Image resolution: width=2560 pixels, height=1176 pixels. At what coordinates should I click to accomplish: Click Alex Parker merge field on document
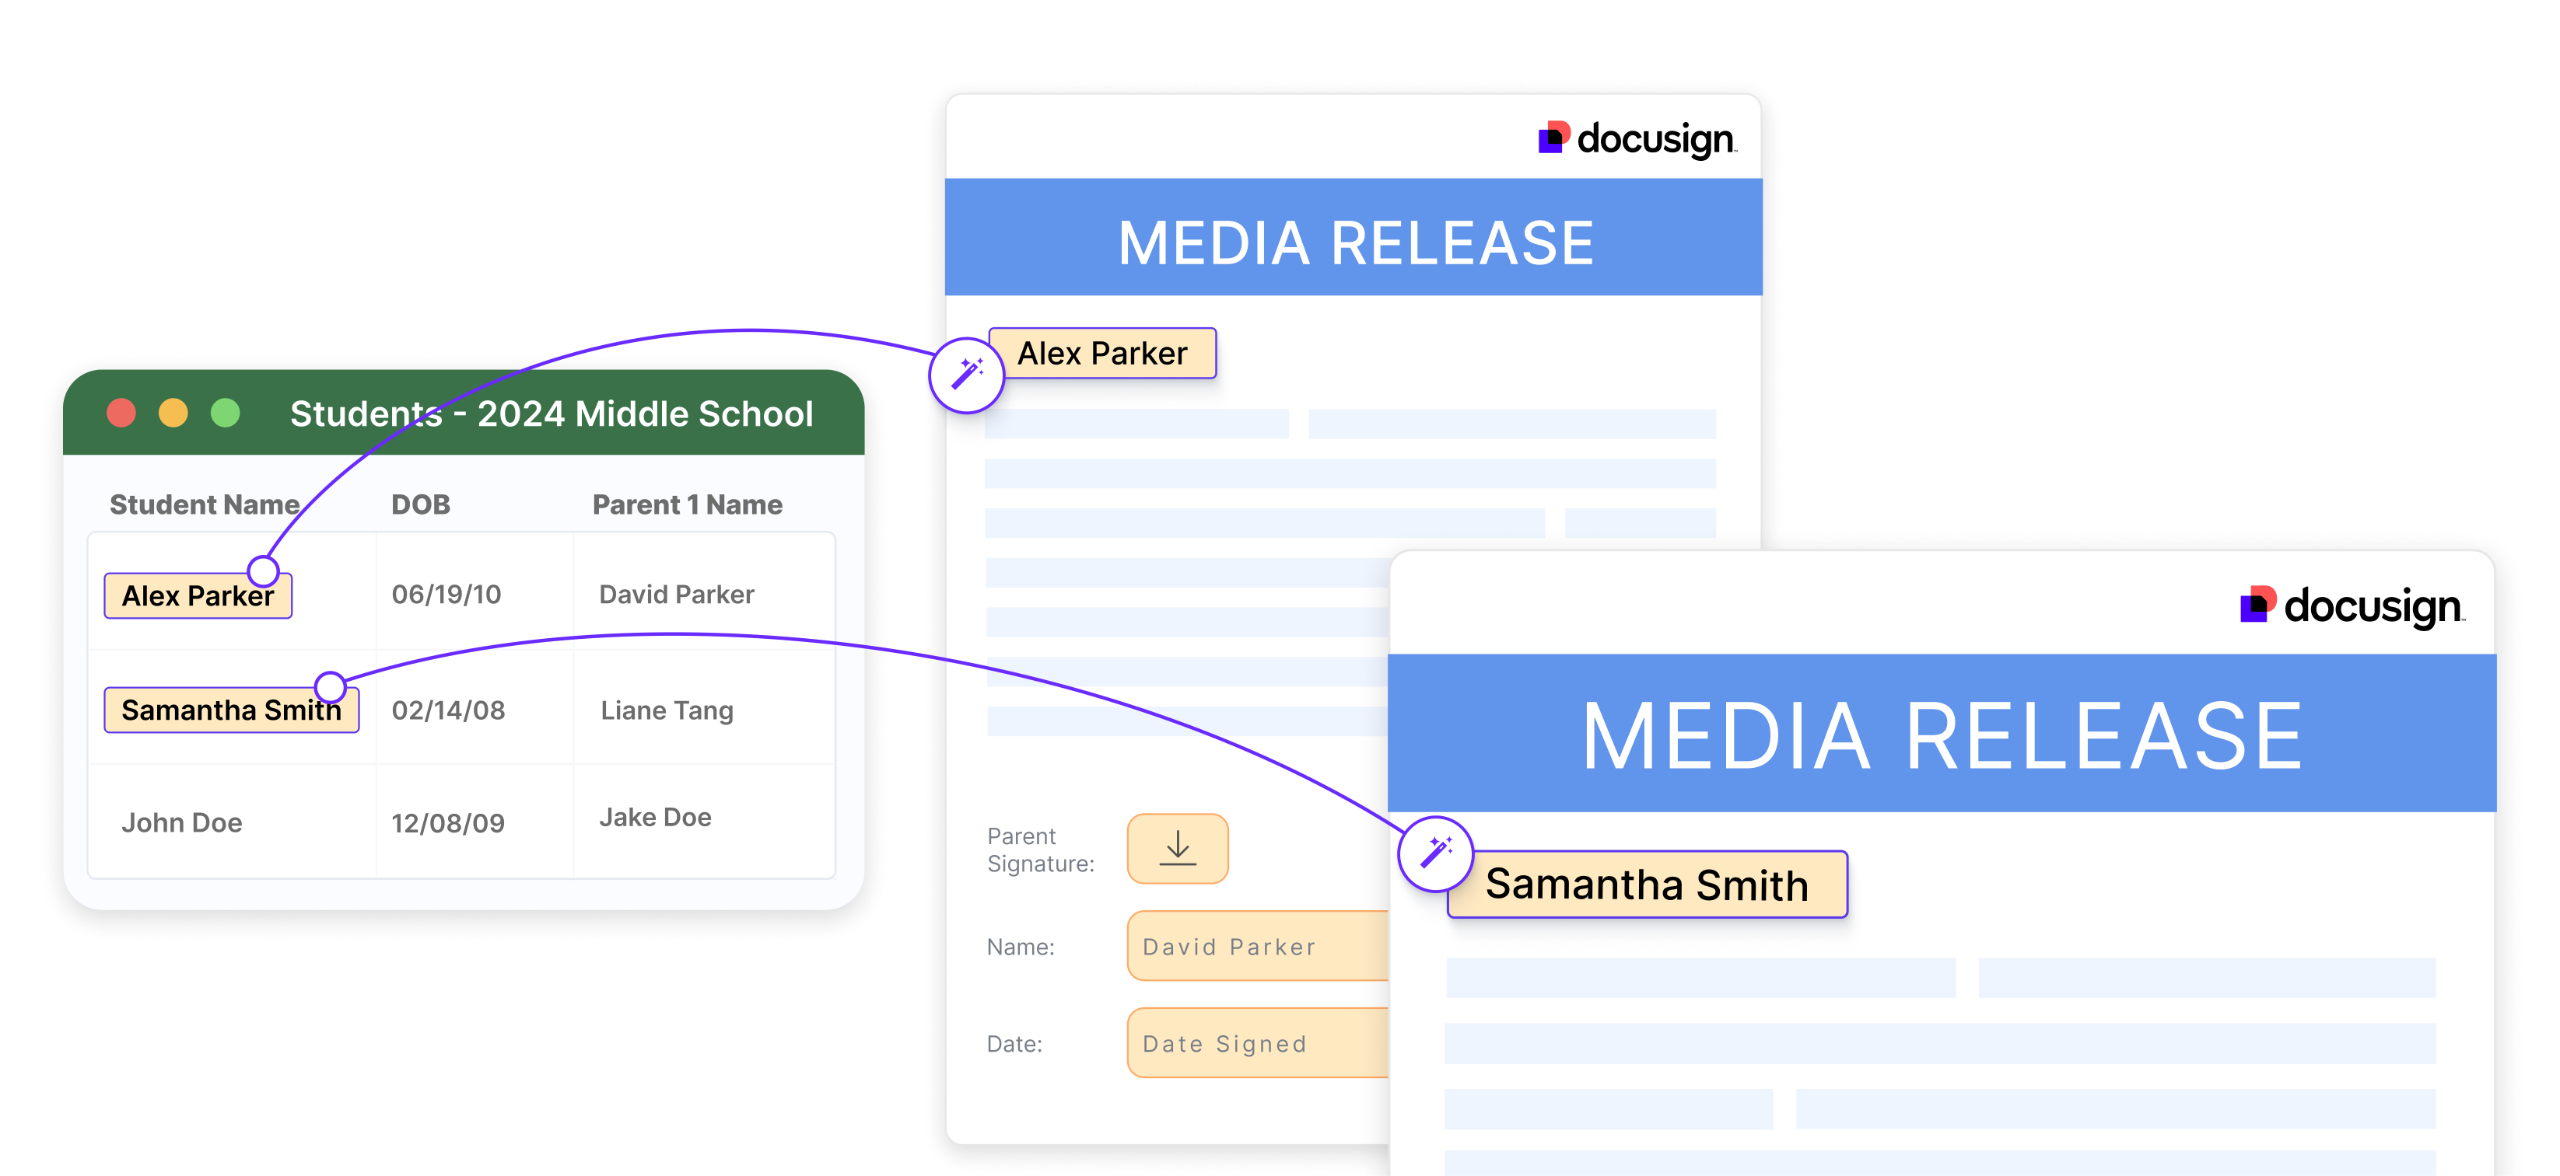click(1103, 354)
